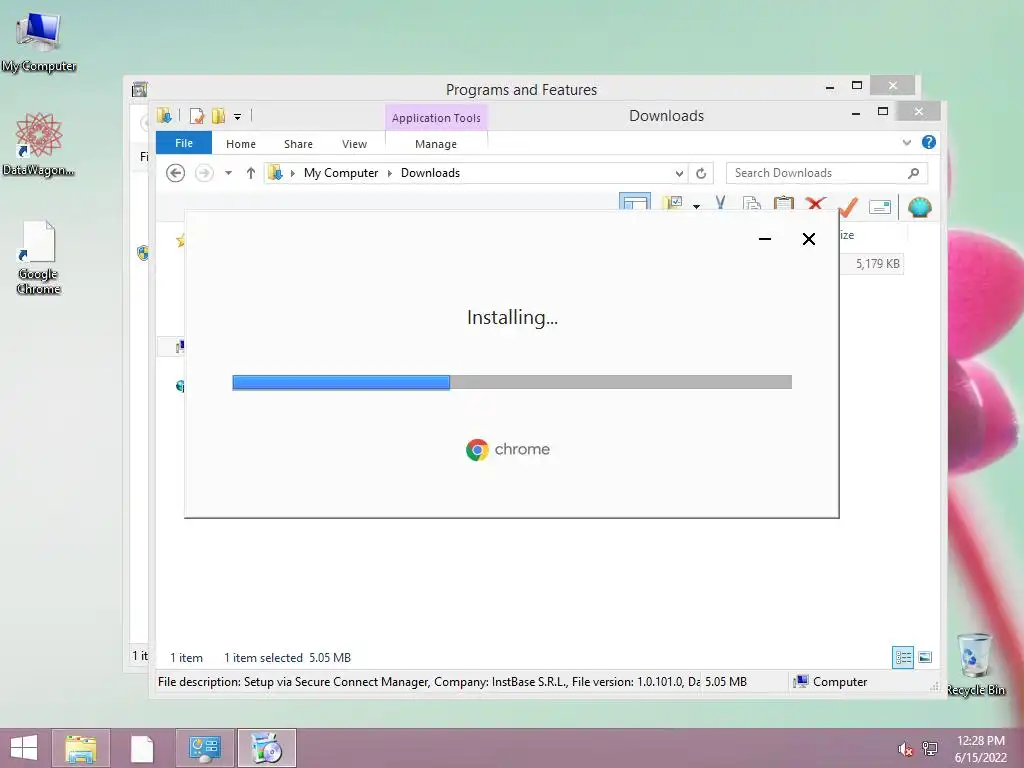This screenshot has height=768, width=1024.
Task: Click the Back arrow in Downloads window
Action: 175,173
